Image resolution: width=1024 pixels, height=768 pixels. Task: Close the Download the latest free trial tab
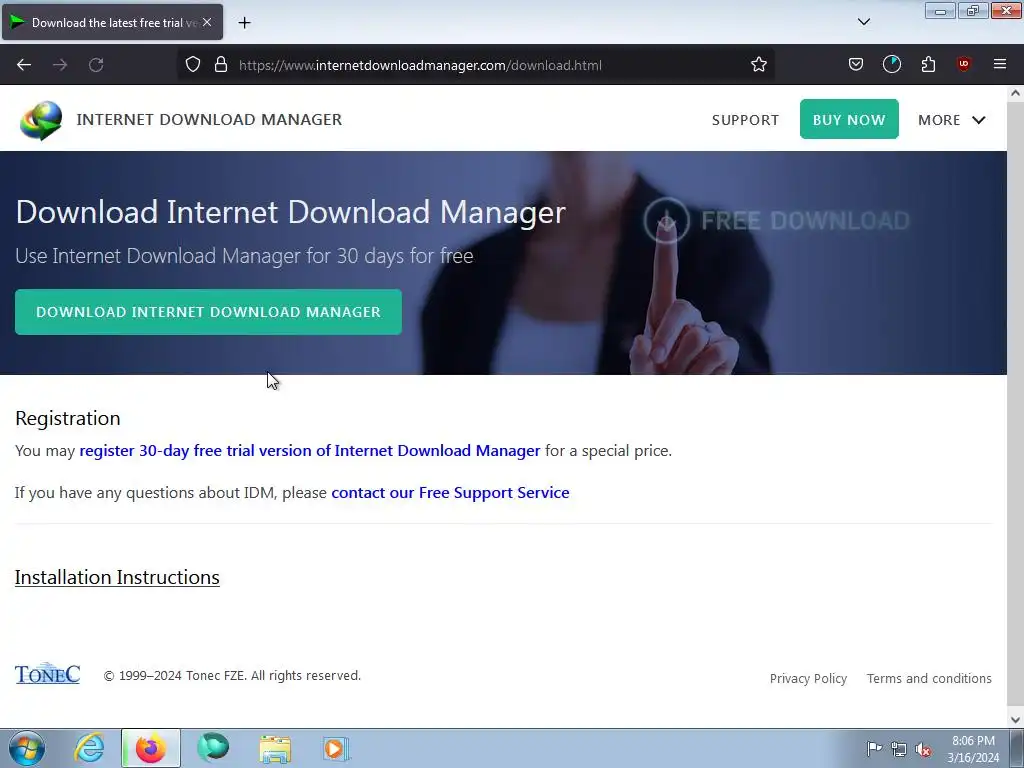pos(207,22)
